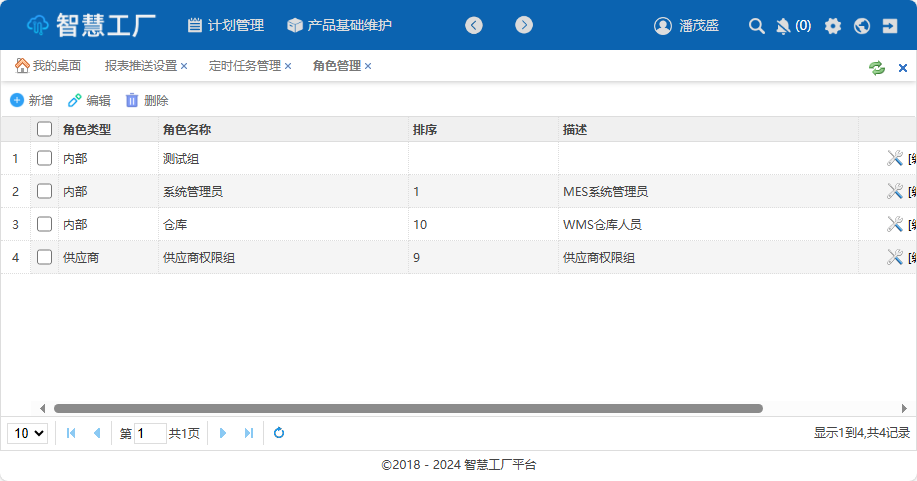Open the page size dropdown showing 10
Viewport: 917px width, 481px height.
point(27,433)
